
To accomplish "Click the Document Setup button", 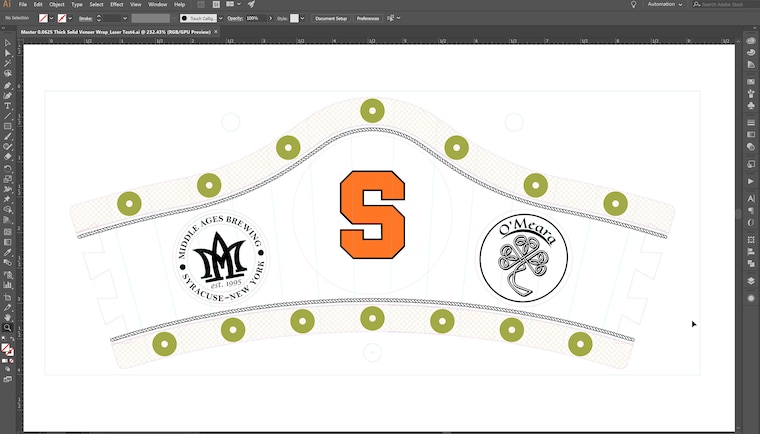I will point(331,18).
